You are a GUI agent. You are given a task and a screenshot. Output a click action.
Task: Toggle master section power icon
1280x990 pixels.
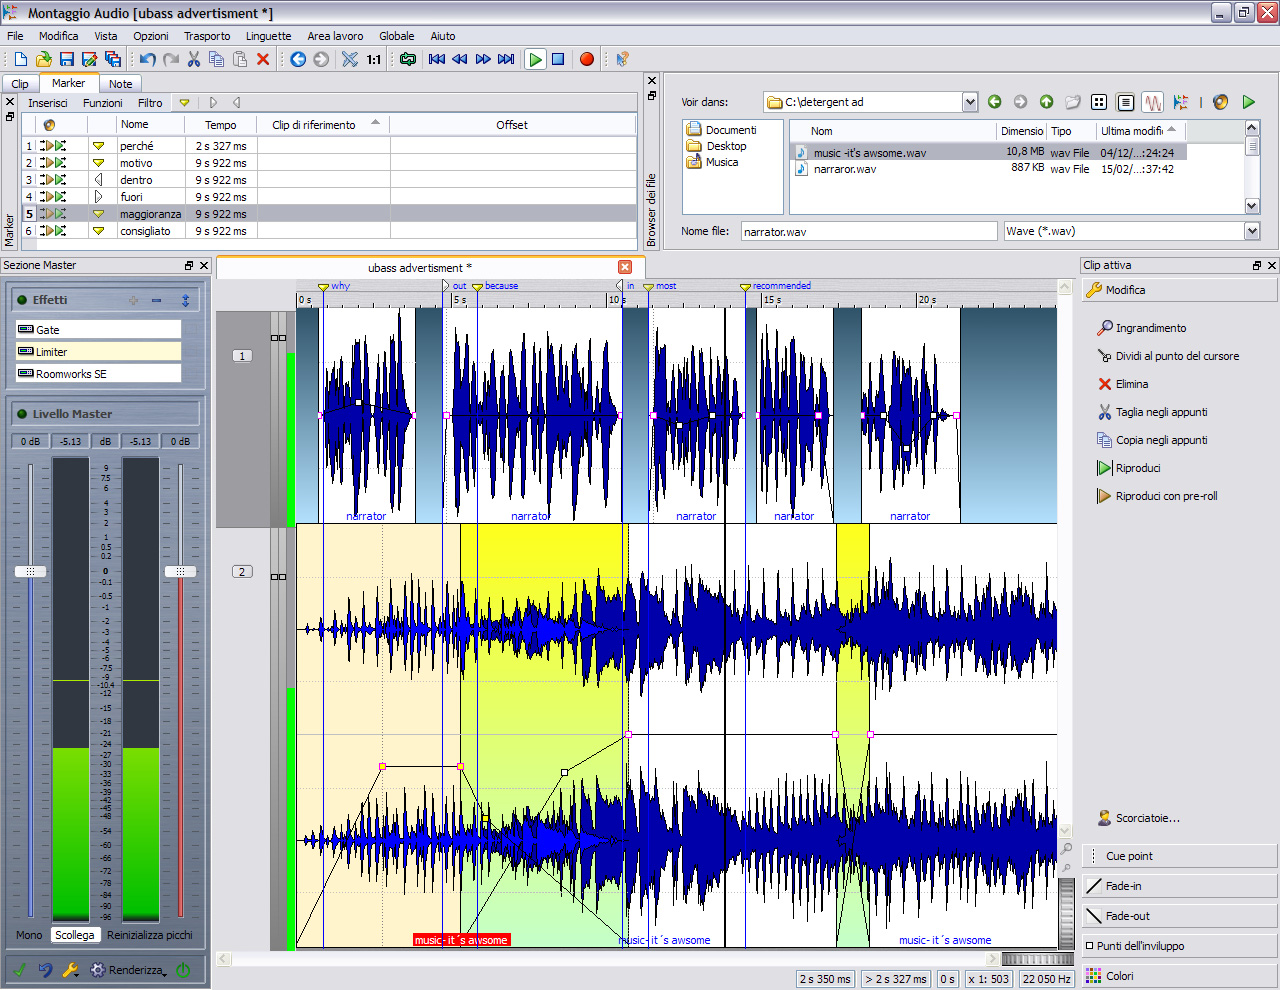pos(183,970)
